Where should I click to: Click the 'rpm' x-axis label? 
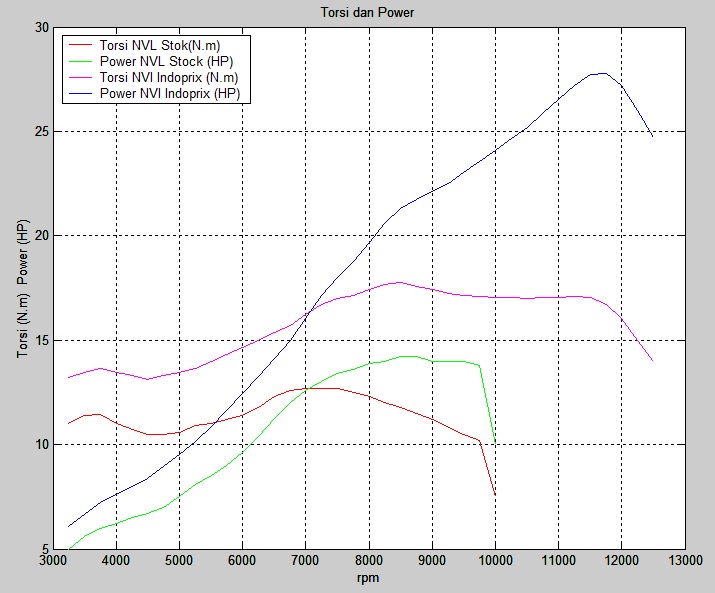coord(370,579)
